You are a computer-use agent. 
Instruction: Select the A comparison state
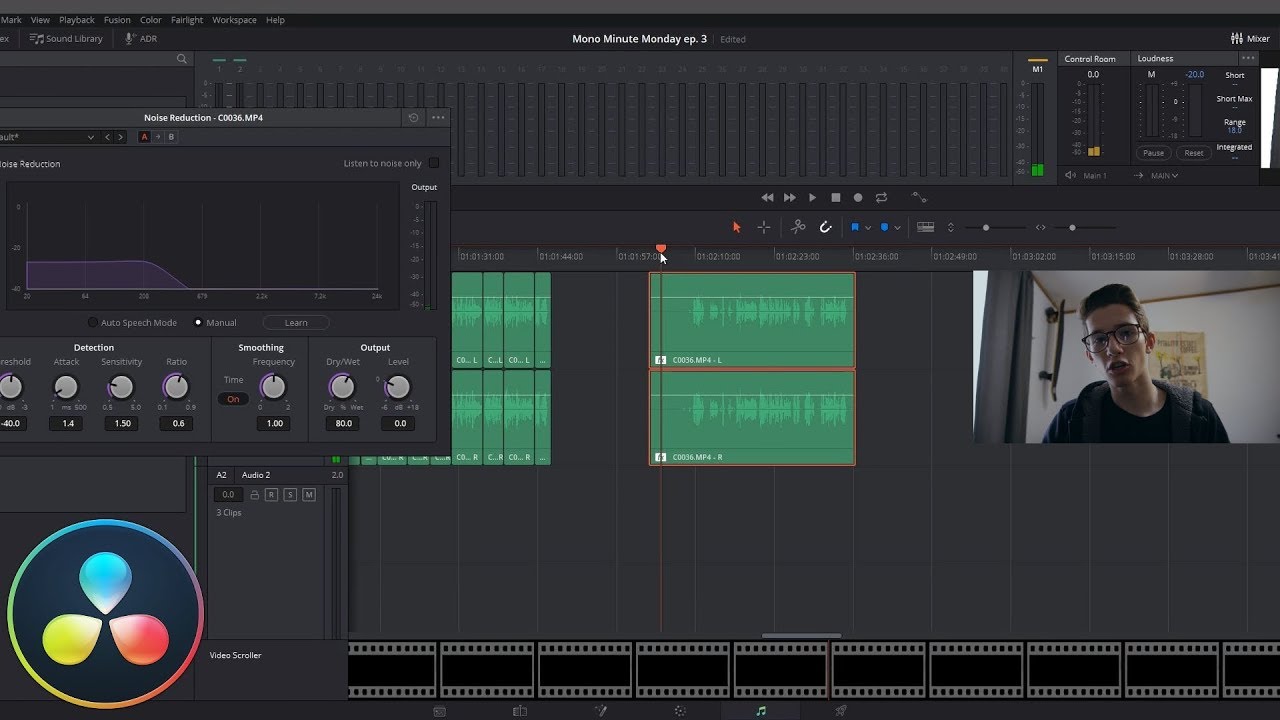(144, 137)
